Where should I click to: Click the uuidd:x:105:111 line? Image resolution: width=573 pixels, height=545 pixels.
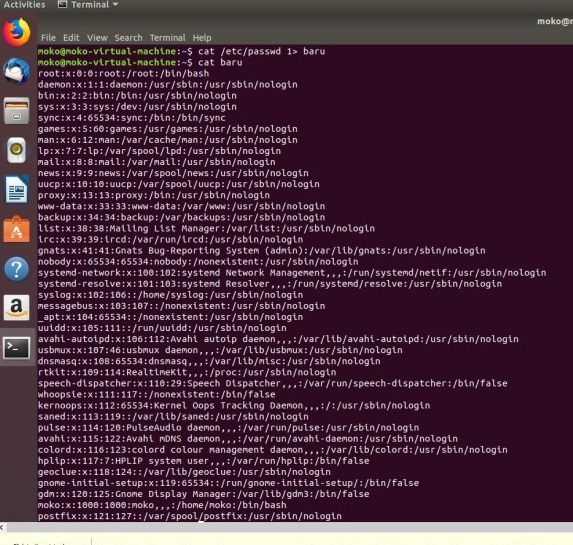162,328
